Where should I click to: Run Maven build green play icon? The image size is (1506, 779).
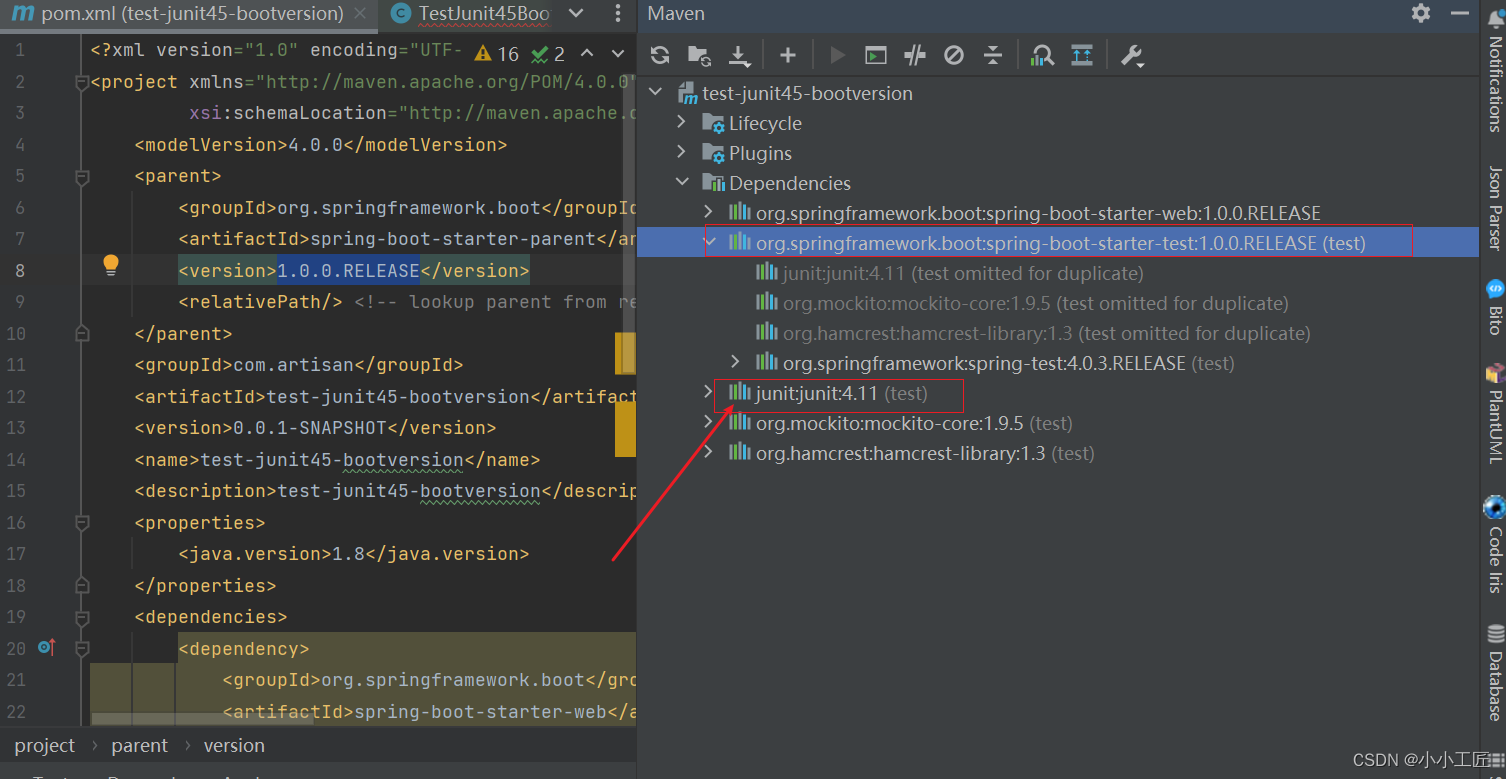pyautogui.click(x=838, y=56)
